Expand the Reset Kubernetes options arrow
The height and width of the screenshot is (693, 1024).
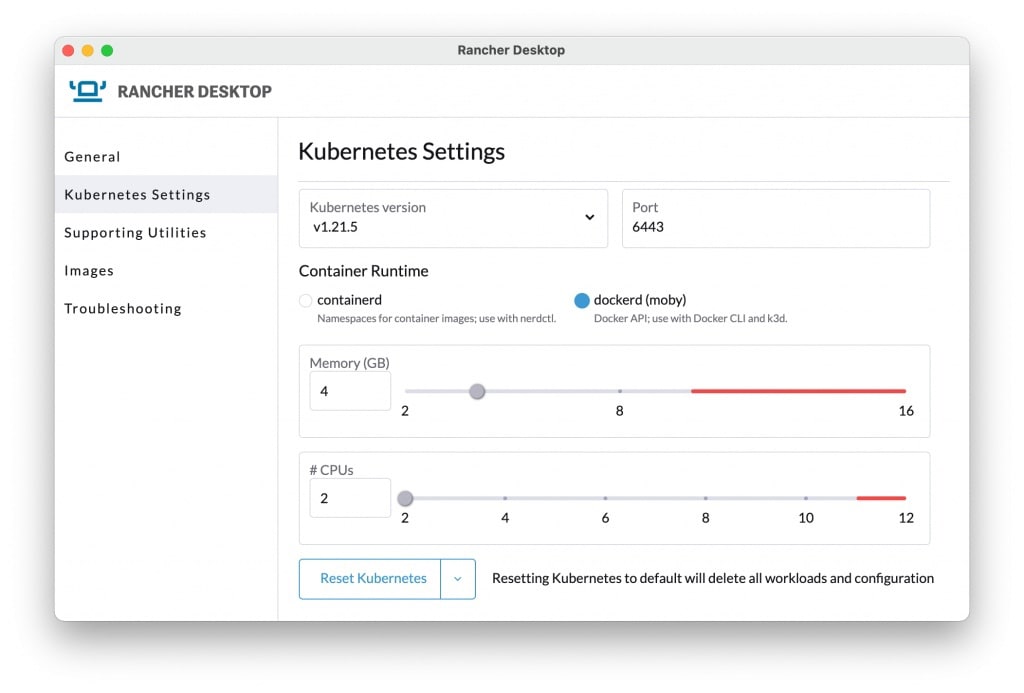[x=458, y=579]
